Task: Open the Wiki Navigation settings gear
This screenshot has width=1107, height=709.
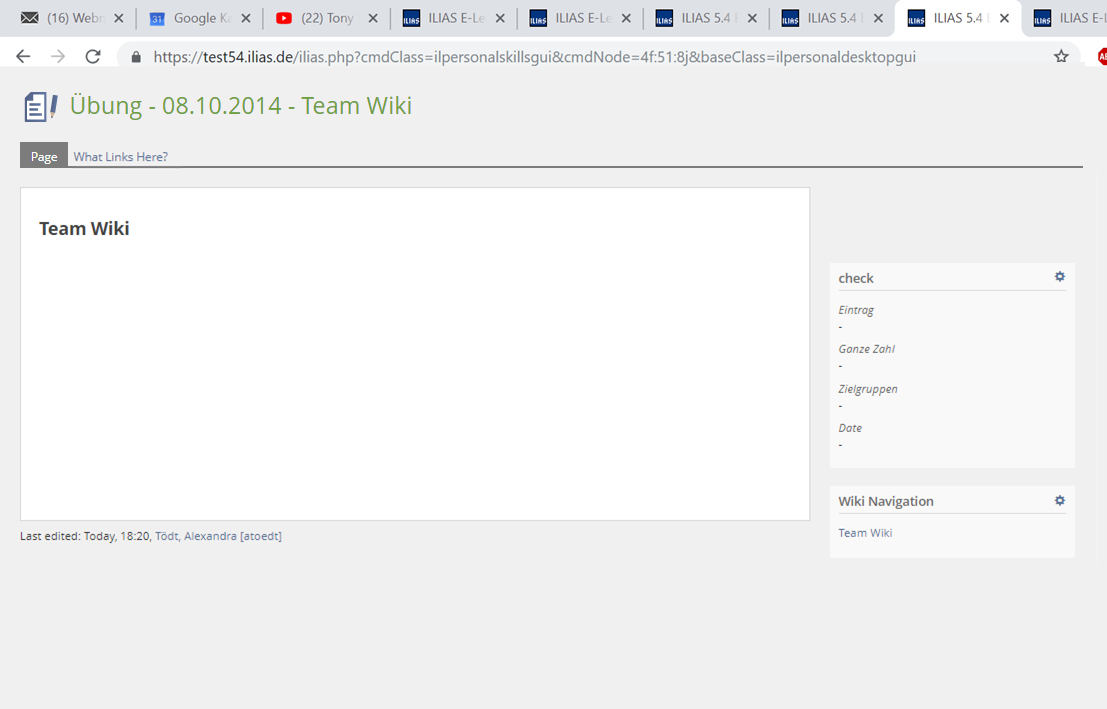Action: [1059, 500]
